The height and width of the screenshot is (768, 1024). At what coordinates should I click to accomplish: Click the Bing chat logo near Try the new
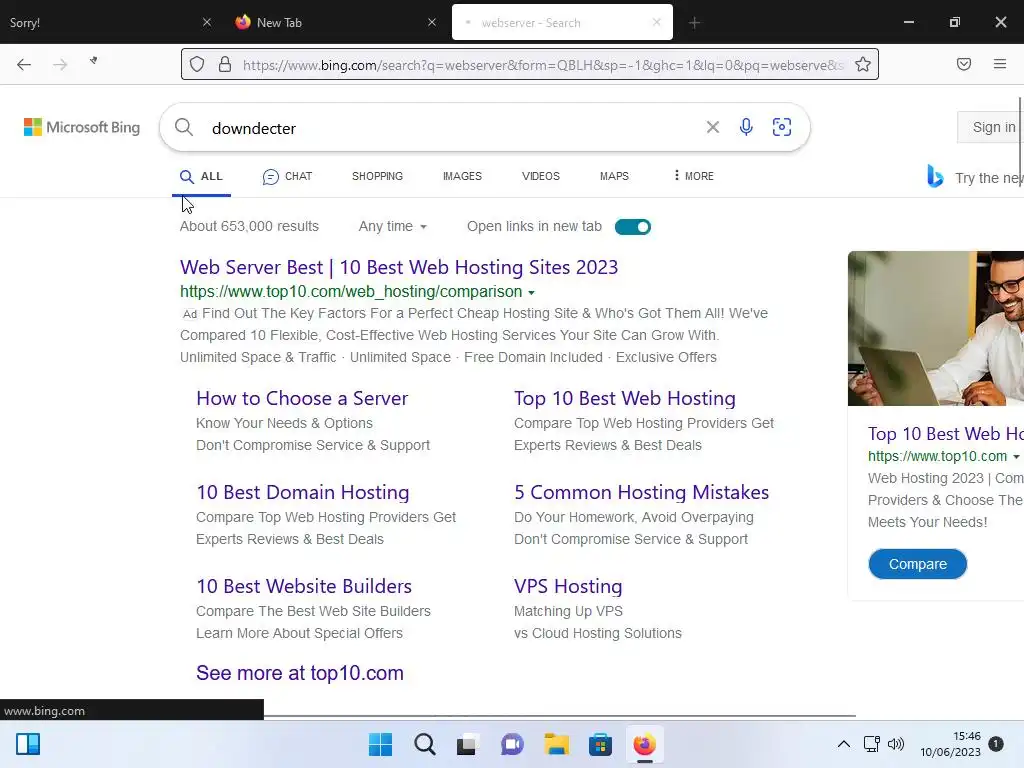(935, 176)
